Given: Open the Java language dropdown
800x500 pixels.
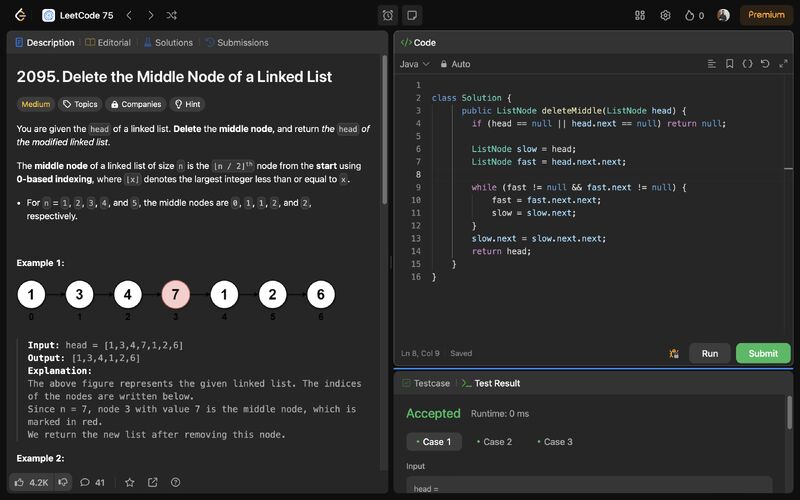Looking at the screenshot, I should point(414,64).
